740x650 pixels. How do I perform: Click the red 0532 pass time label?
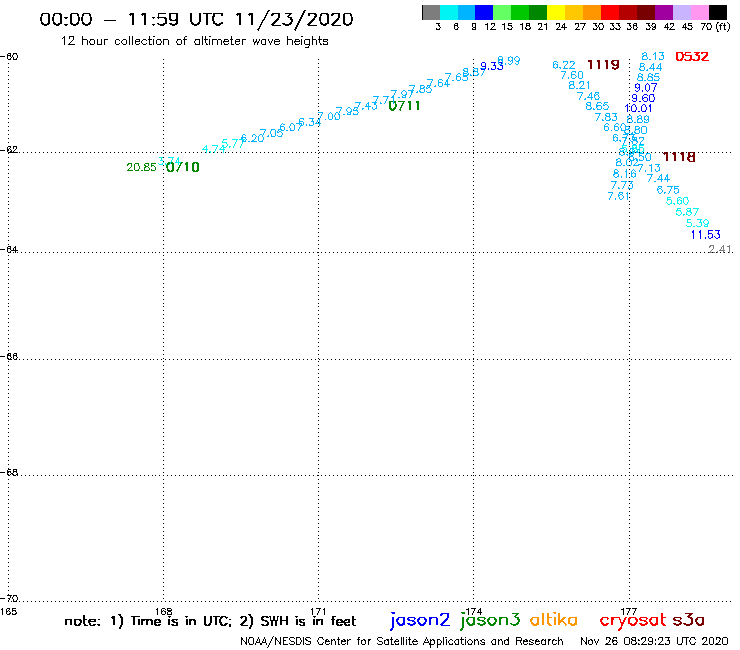(692, 57)
